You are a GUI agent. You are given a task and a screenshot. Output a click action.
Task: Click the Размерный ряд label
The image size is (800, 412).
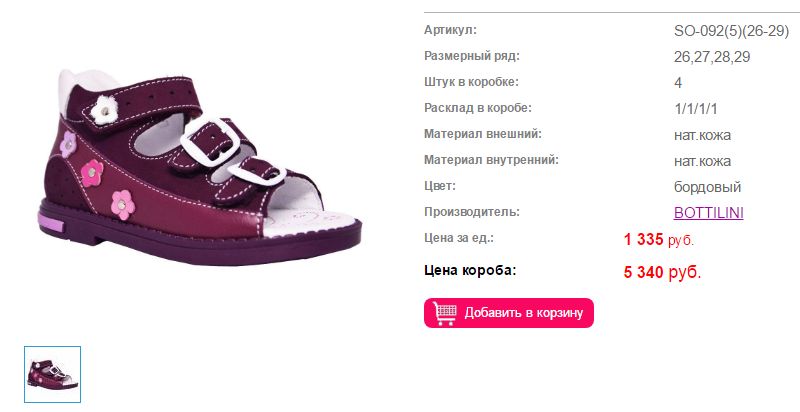pyautogui.click(x=471, y=56)
